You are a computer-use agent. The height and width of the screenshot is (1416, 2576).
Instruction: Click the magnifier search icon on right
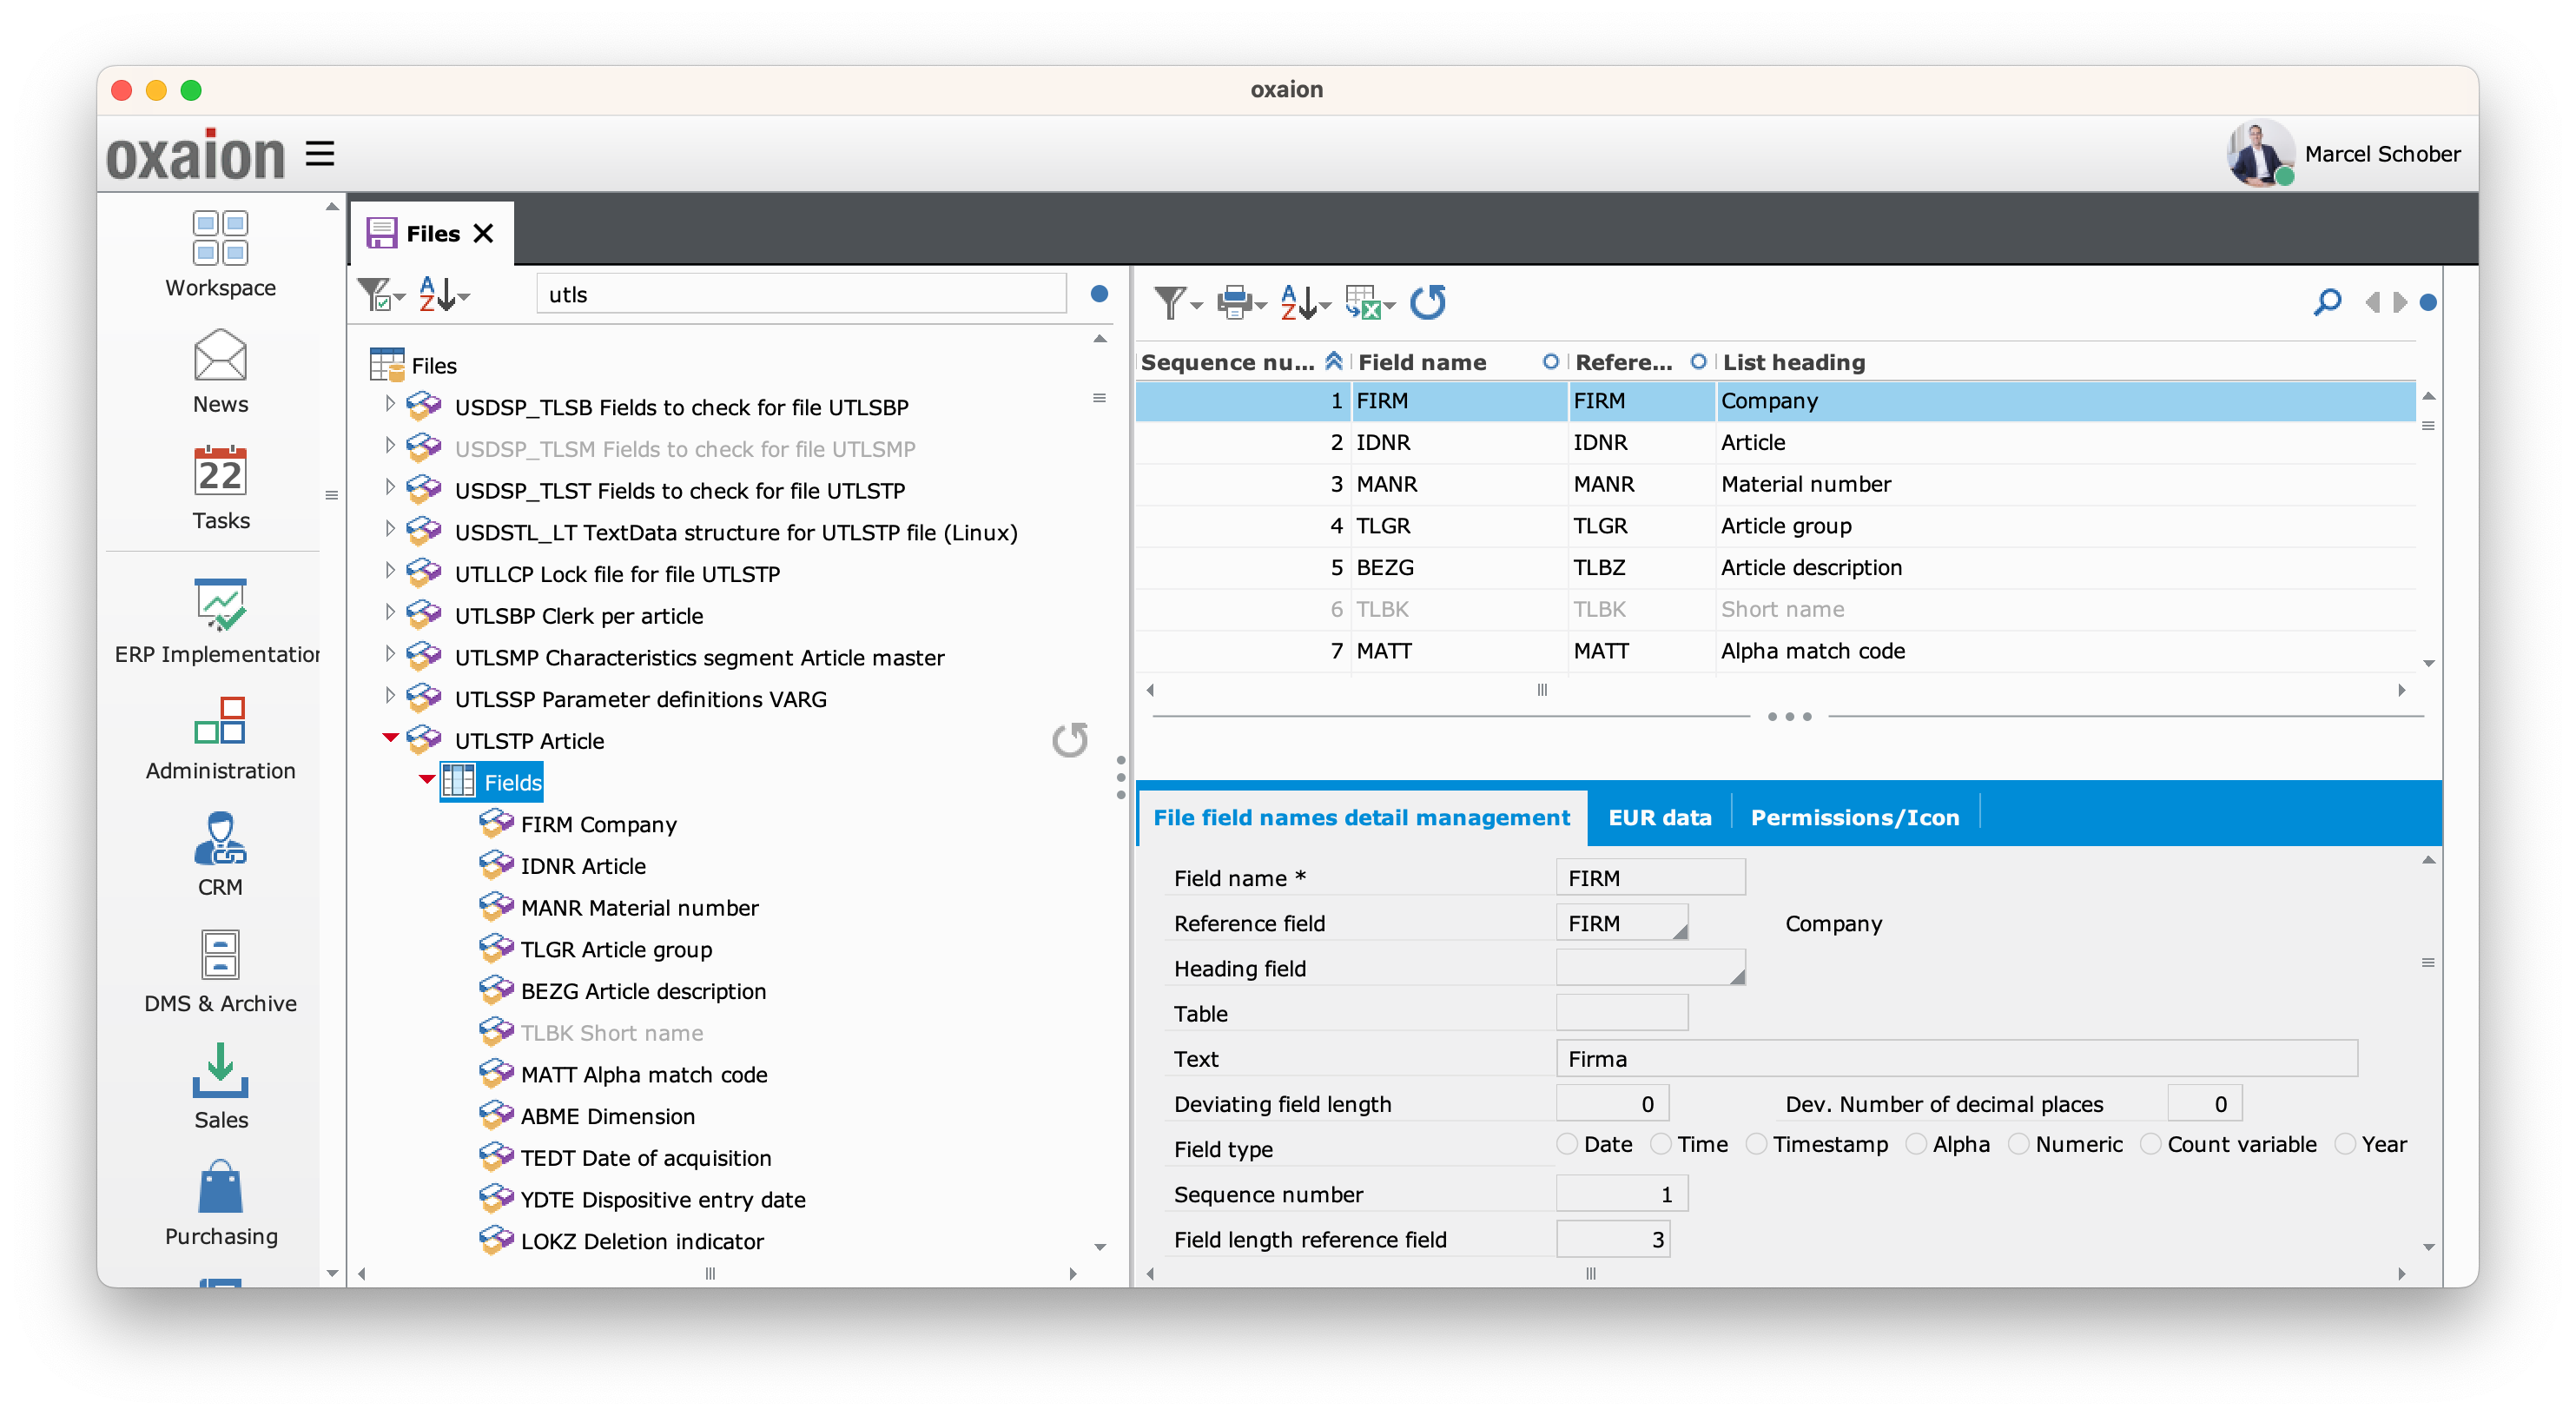pos(2327,302)
